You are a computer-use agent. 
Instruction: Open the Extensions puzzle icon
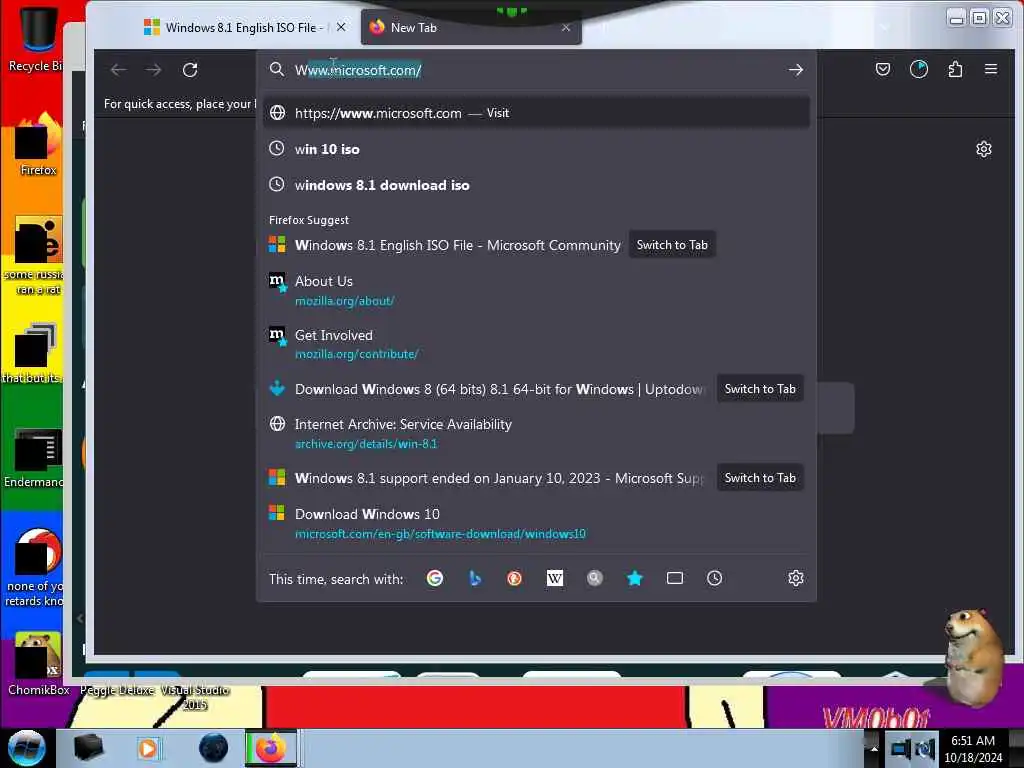(x=955, y=69)
